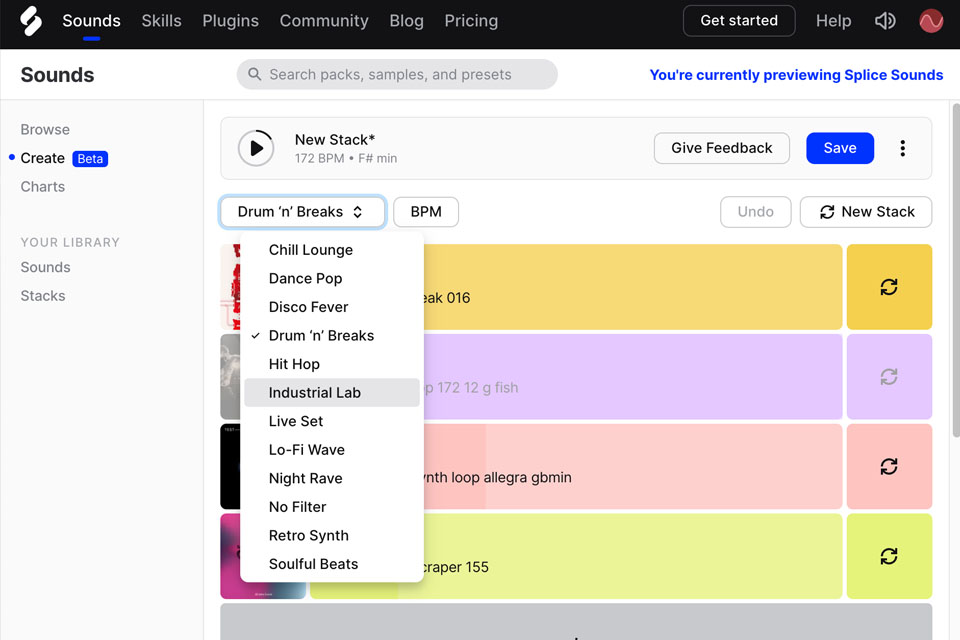
Task: Choose Hit Hop style
Action: 332,364
